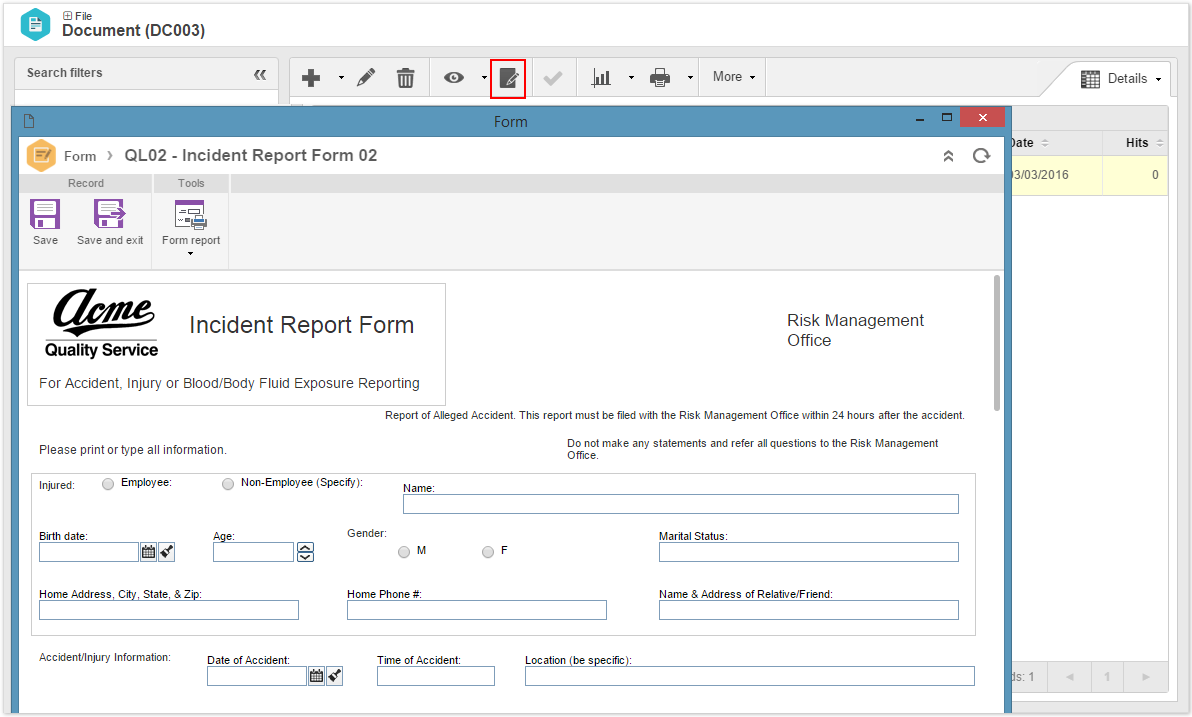This screenshot has width=1192, height=717.
Task: Click the Form breadcrumb link
Action: pyautogui.click(x=80, y=156)
